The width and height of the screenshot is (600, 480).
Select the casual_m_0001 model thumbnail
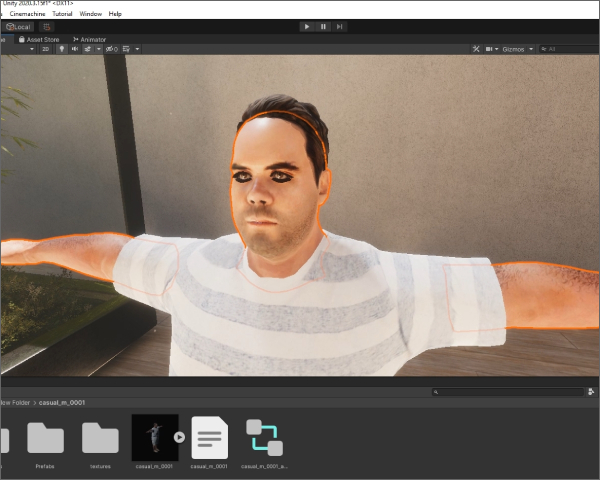tap(155, 438)
